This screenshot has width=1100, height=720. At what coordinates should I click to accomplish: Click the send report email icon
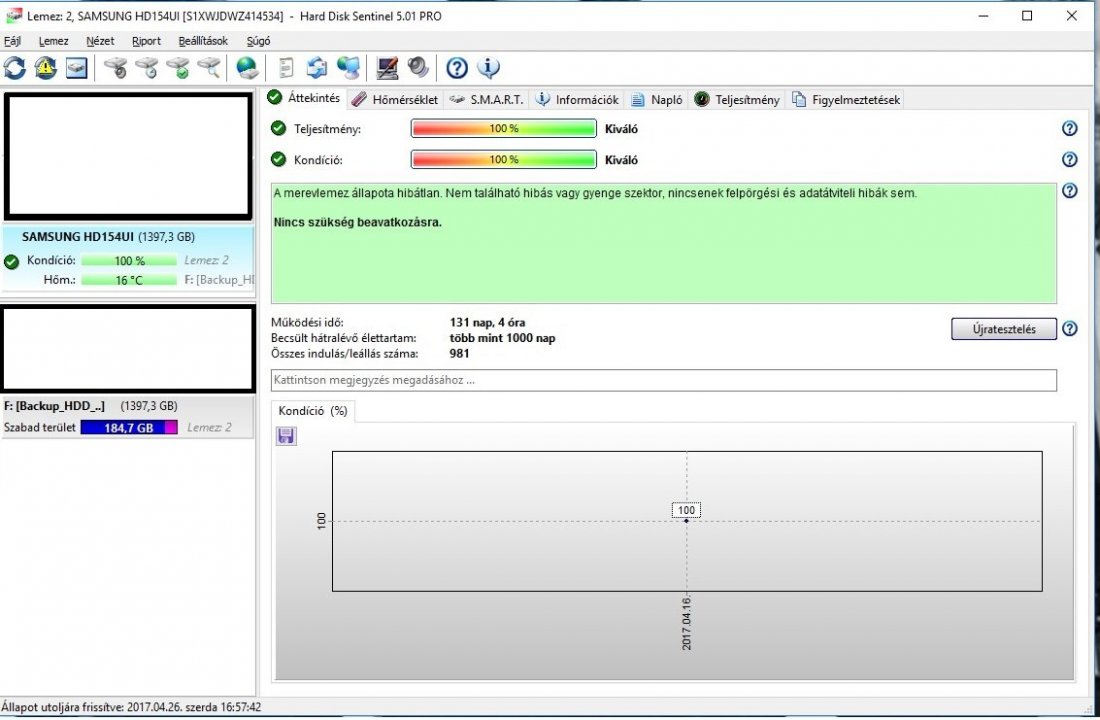coord(317,68)
